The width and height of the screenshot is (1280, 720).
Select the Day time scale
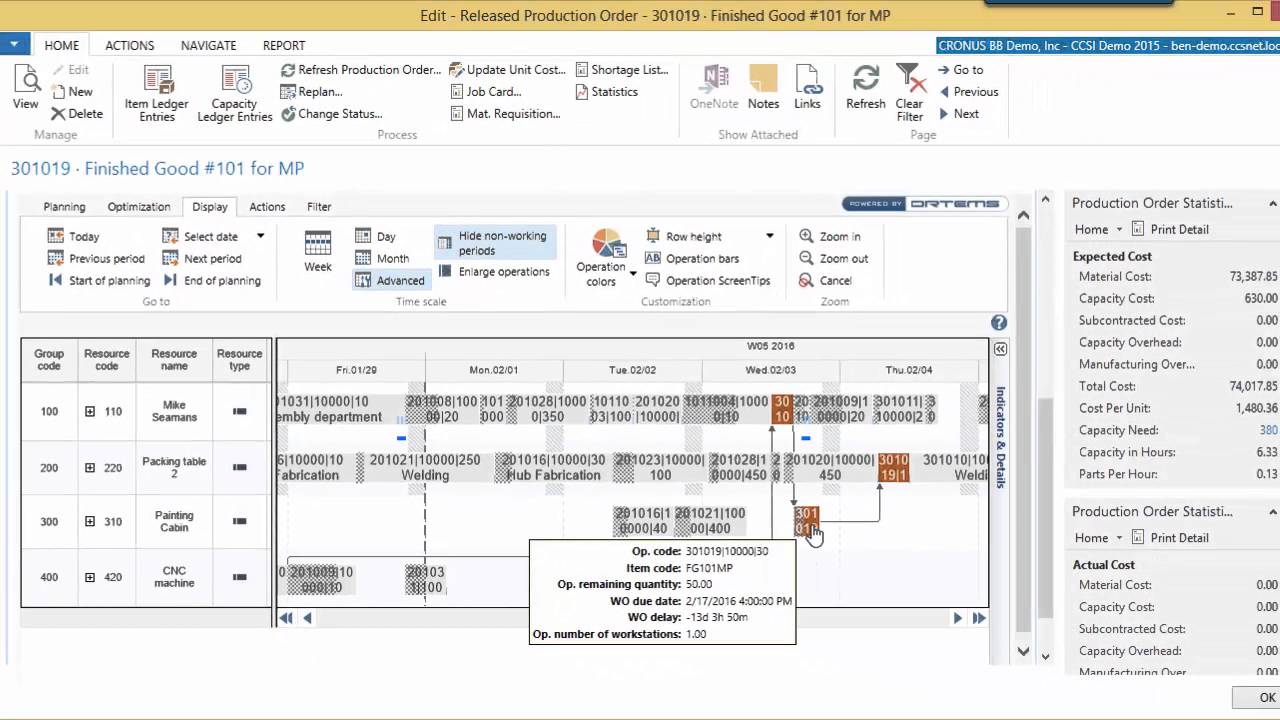[376, 237]
